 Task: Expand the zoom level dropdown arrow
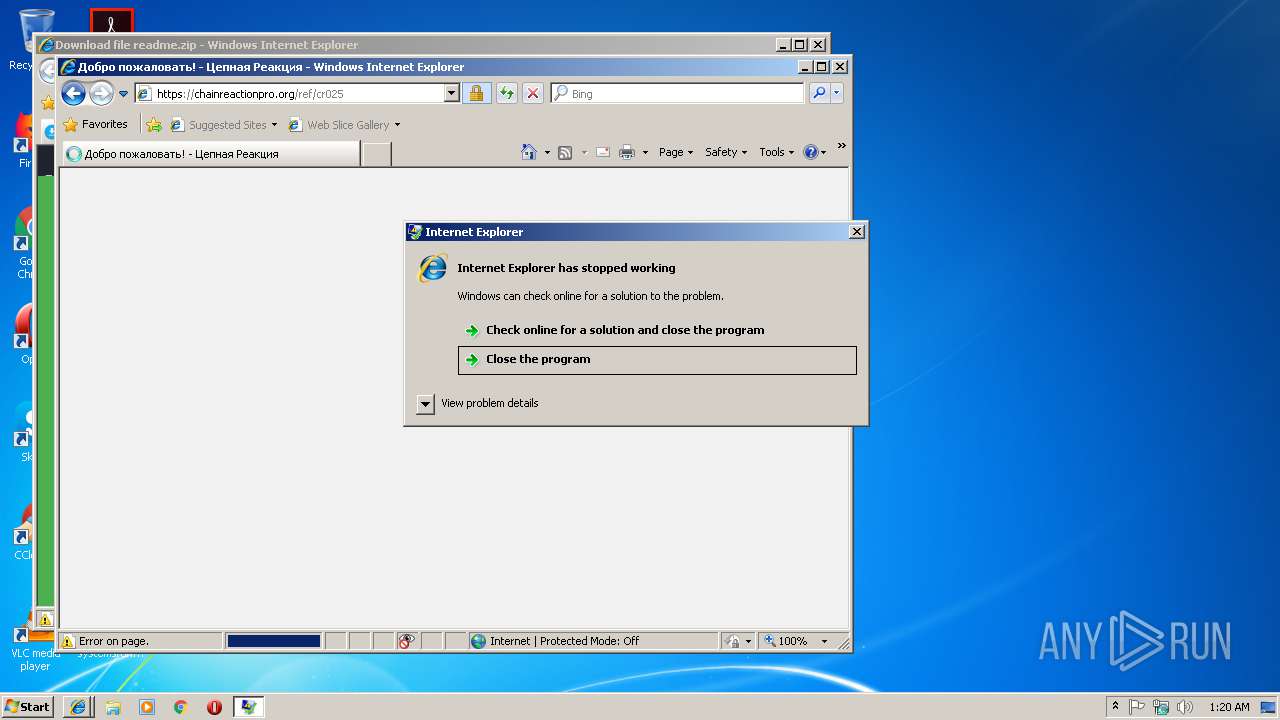pos(824,641)
